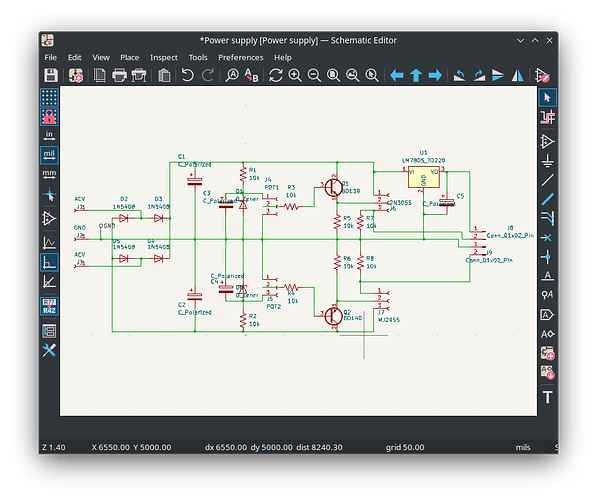597x500 pixels.
Task: Open Find and Replace tool
Action: click(252, 75)
